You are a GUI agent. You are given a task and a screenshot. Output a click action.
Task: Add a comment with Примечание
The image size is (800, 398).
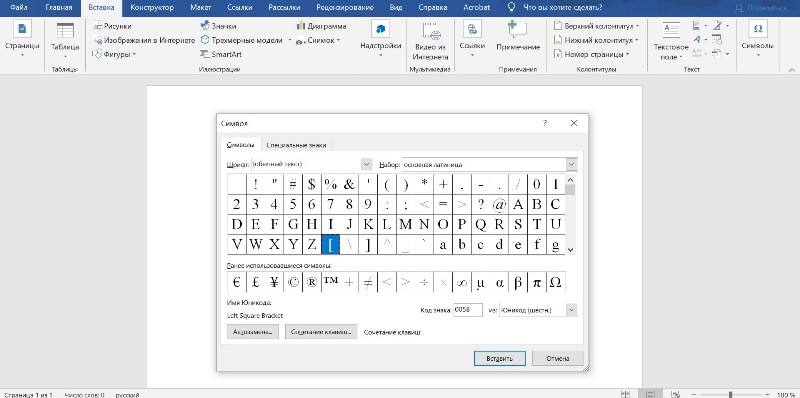pyautogui.click(x=518, y=36)
